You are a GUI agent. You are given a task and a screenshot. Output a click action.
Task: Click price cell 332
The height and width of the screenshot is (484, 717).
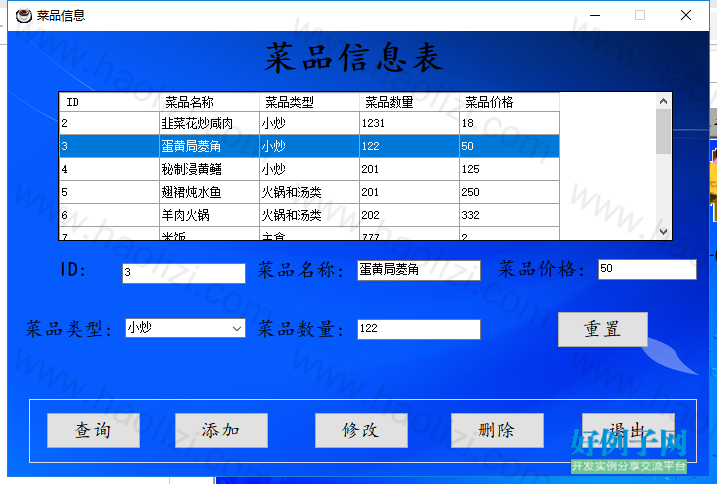[x=509, y=215]
